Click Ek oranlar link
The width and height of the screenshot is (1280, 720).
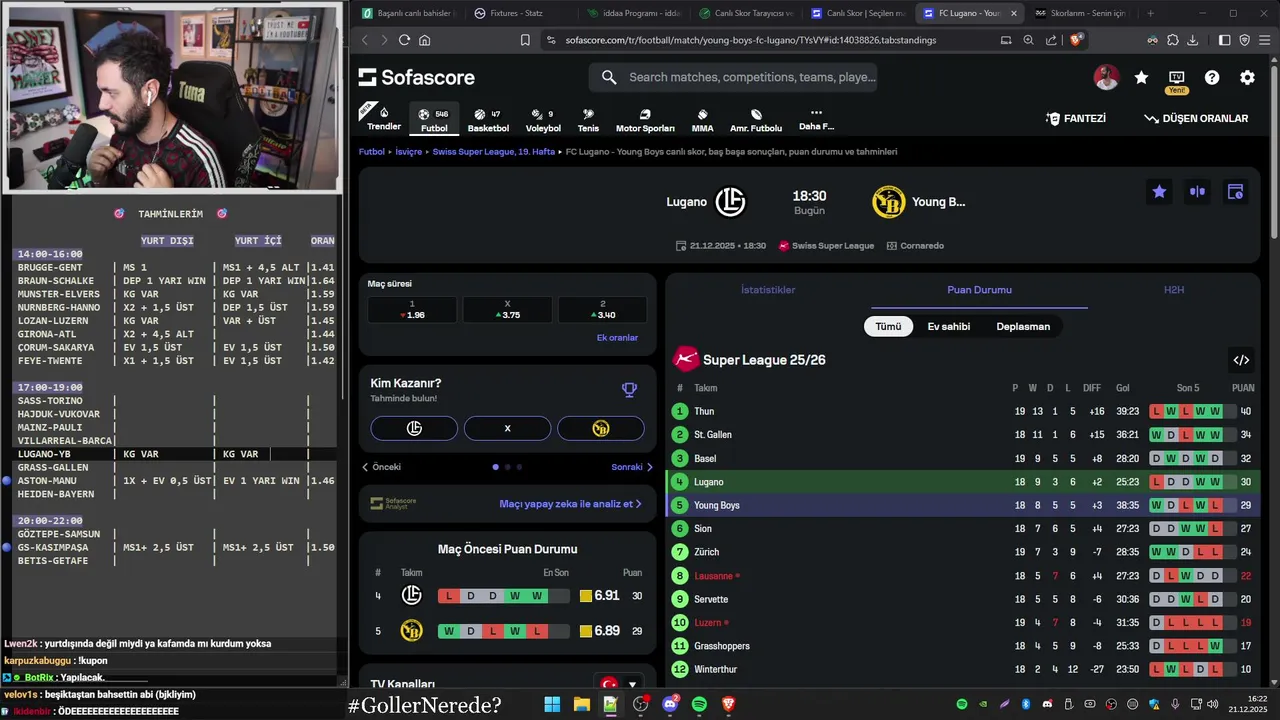pyautogui.click(x=617, y=338)
